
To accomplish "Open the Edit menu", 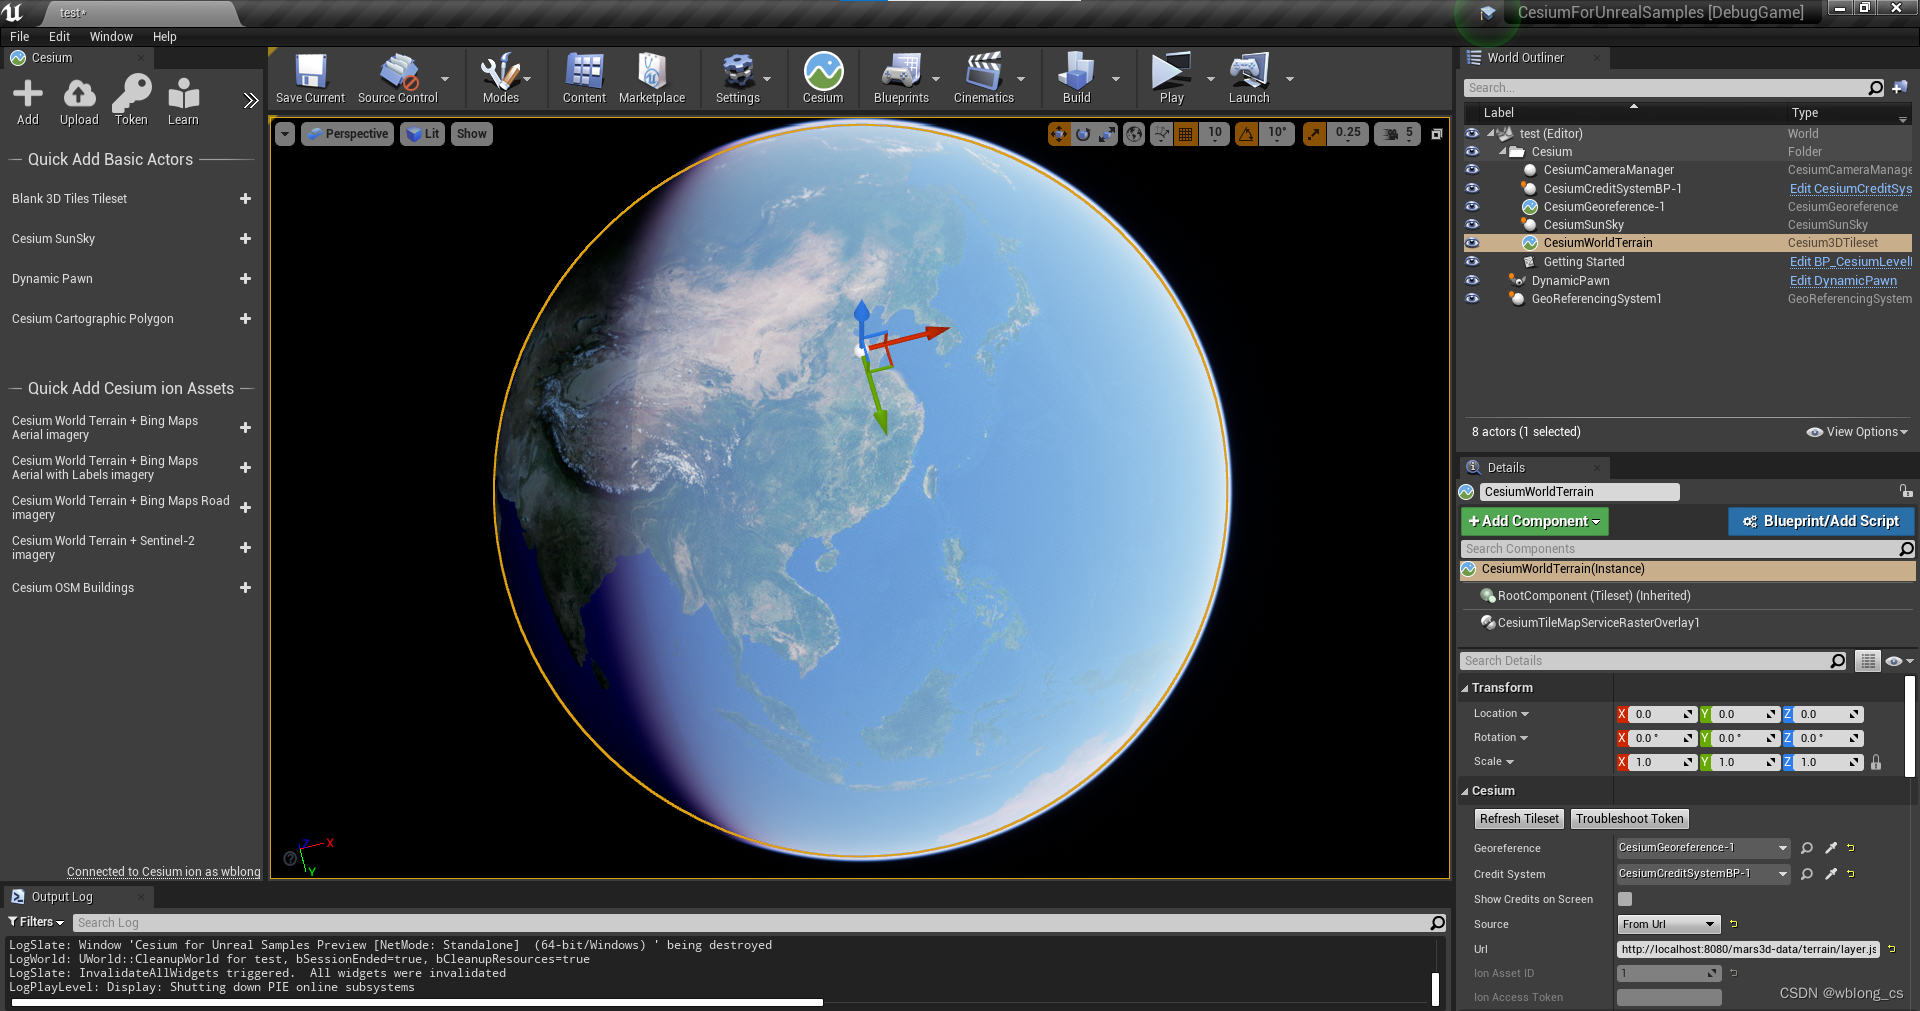I will click(59, 36).
